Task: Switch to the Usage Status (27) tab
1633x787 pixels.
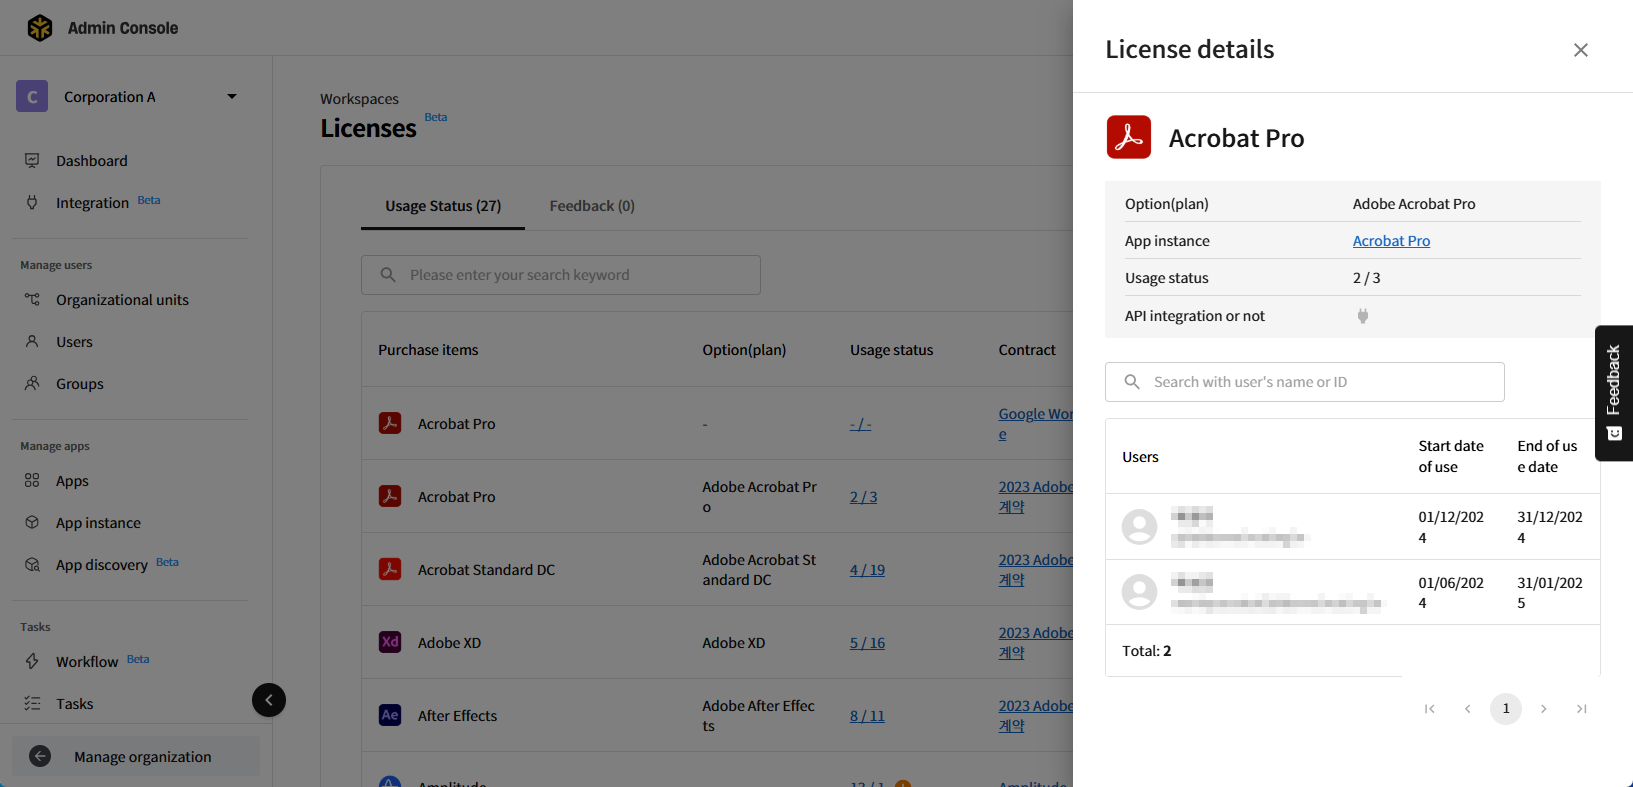Action: (443, 206)
